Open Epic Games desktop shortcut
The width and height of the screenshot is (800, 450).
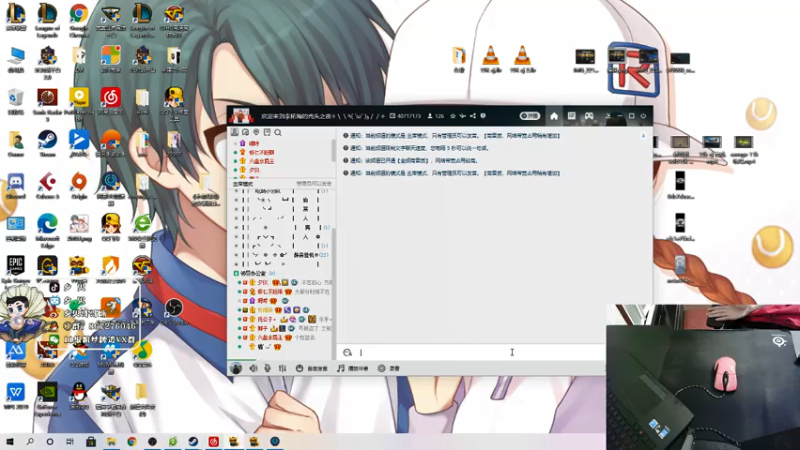(16, 269)
